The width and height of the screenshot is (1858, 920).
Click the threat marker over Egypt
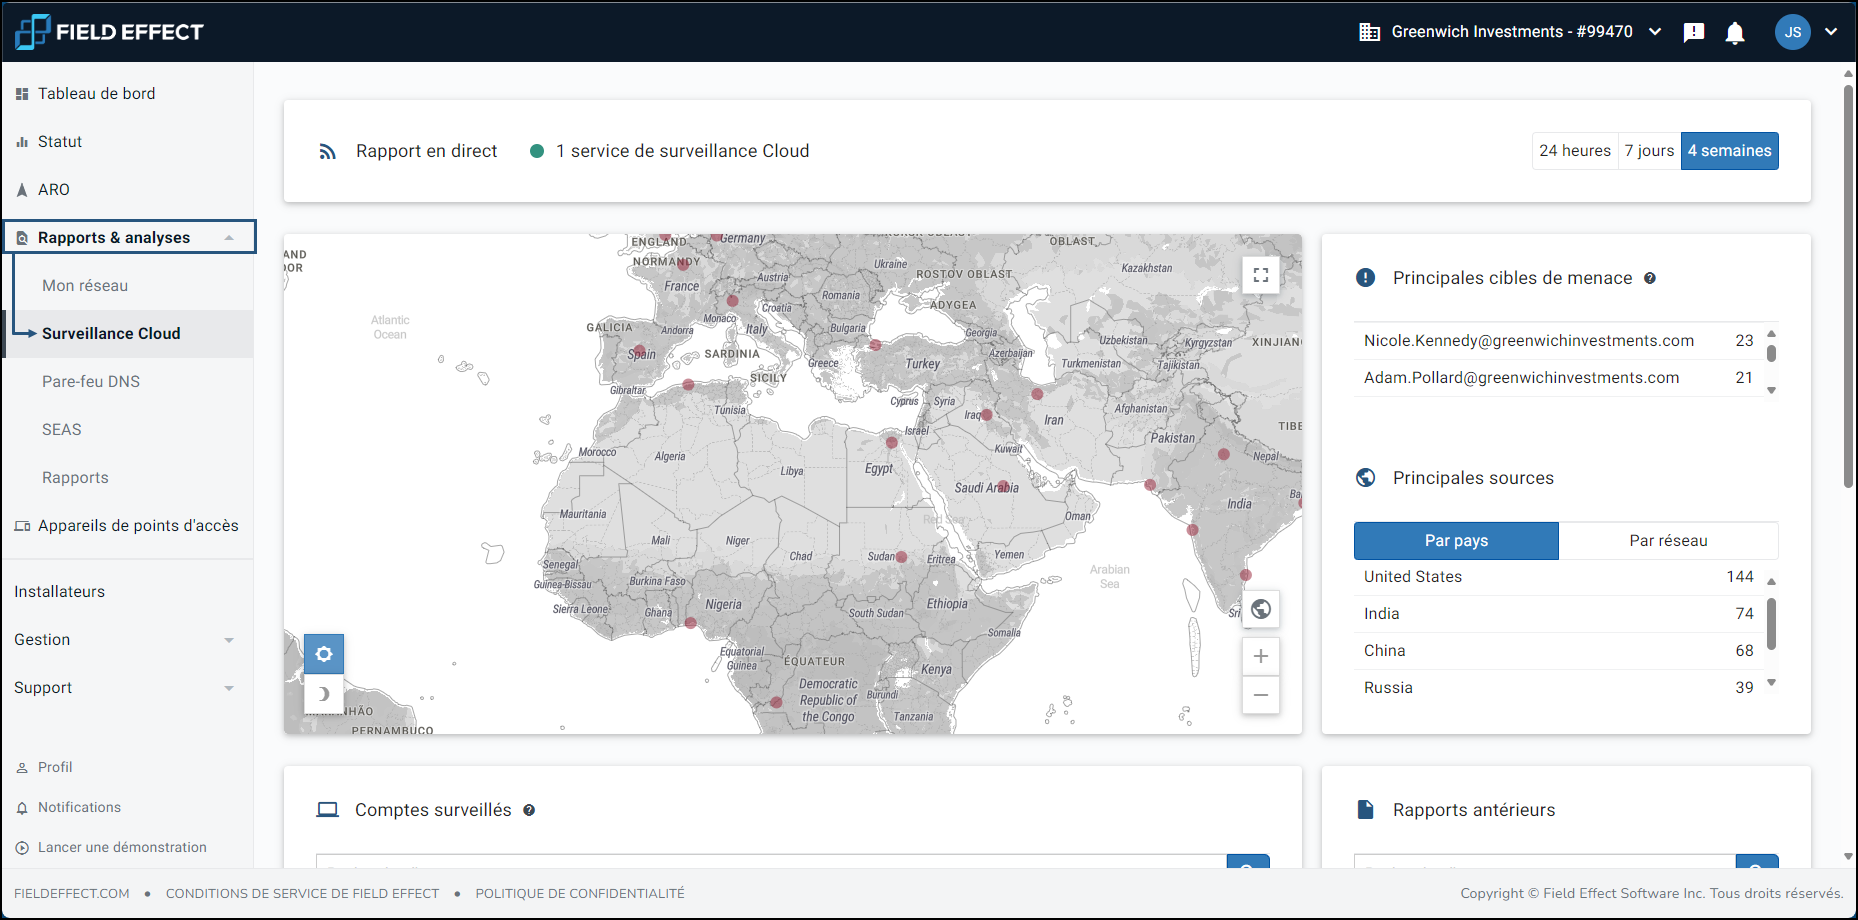point(891,442)
